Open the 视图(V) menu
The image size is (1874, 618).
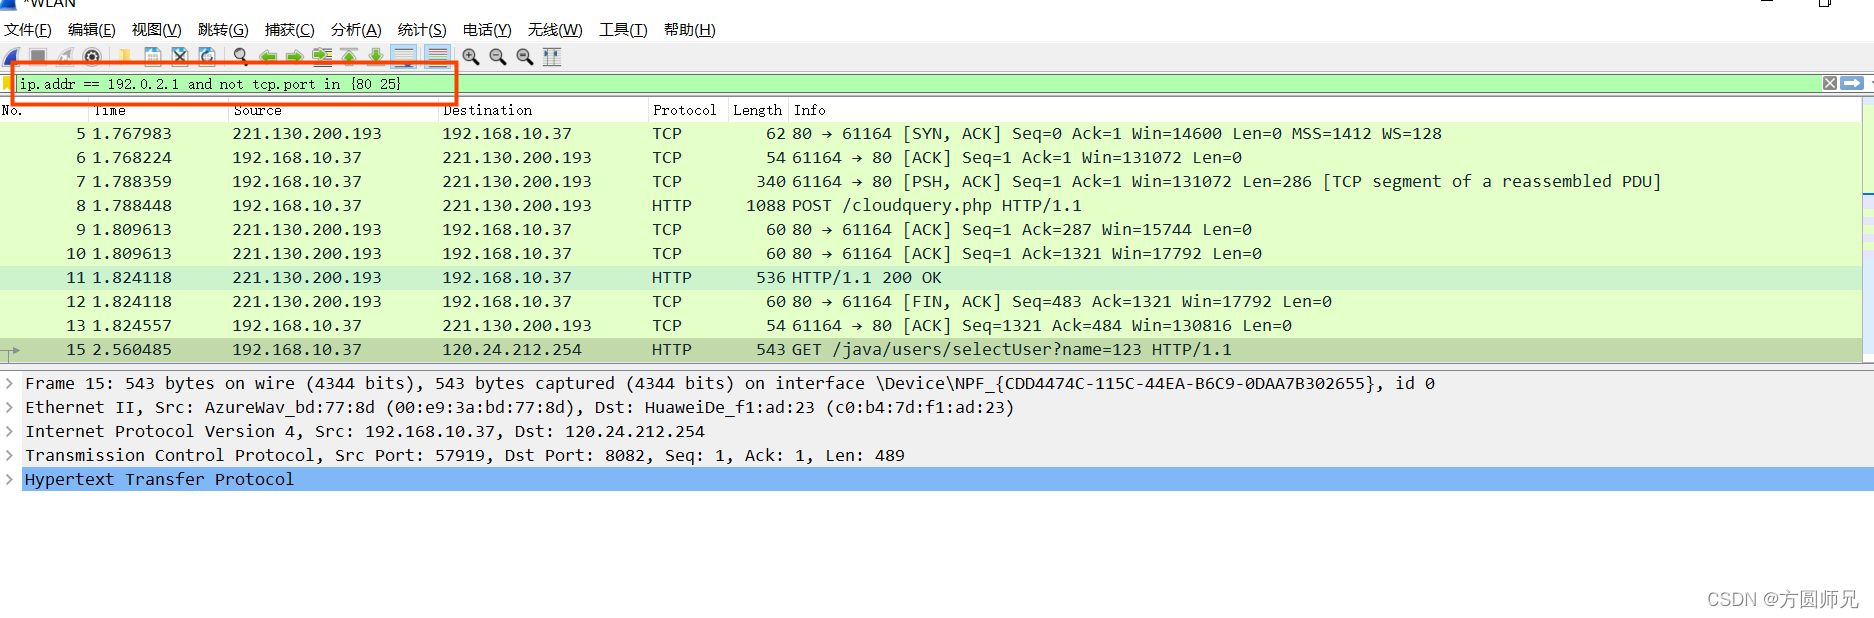(156, 30)
